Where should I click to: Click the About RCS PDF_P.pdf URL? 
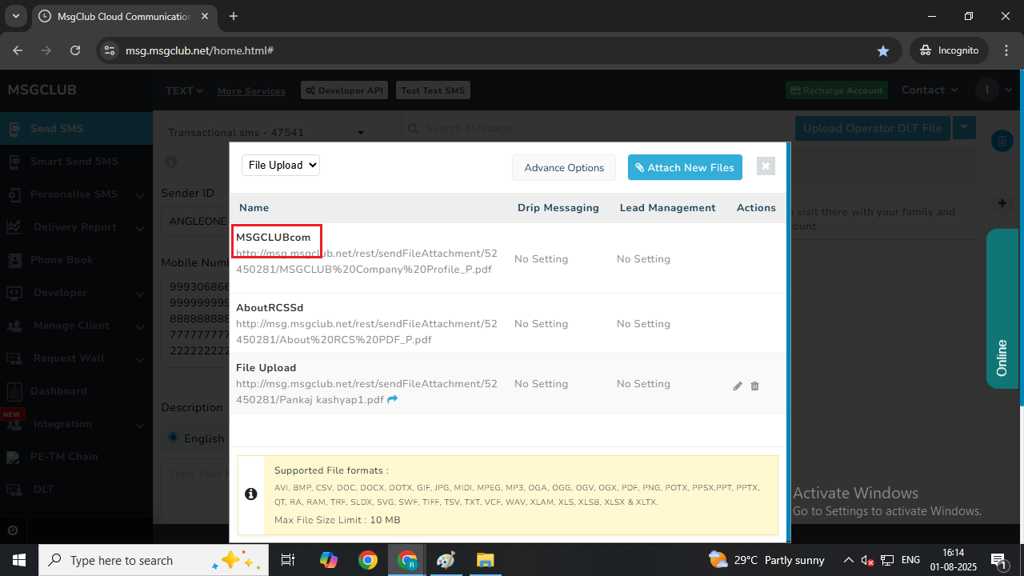click(x=366, y=332)
